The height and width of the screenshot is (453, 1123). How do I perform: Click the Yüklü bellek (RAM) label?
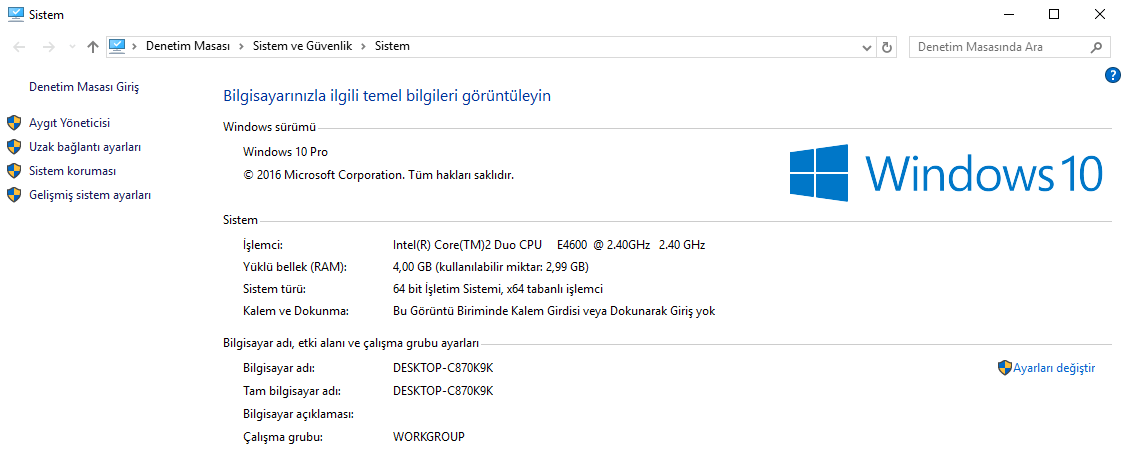295,267
